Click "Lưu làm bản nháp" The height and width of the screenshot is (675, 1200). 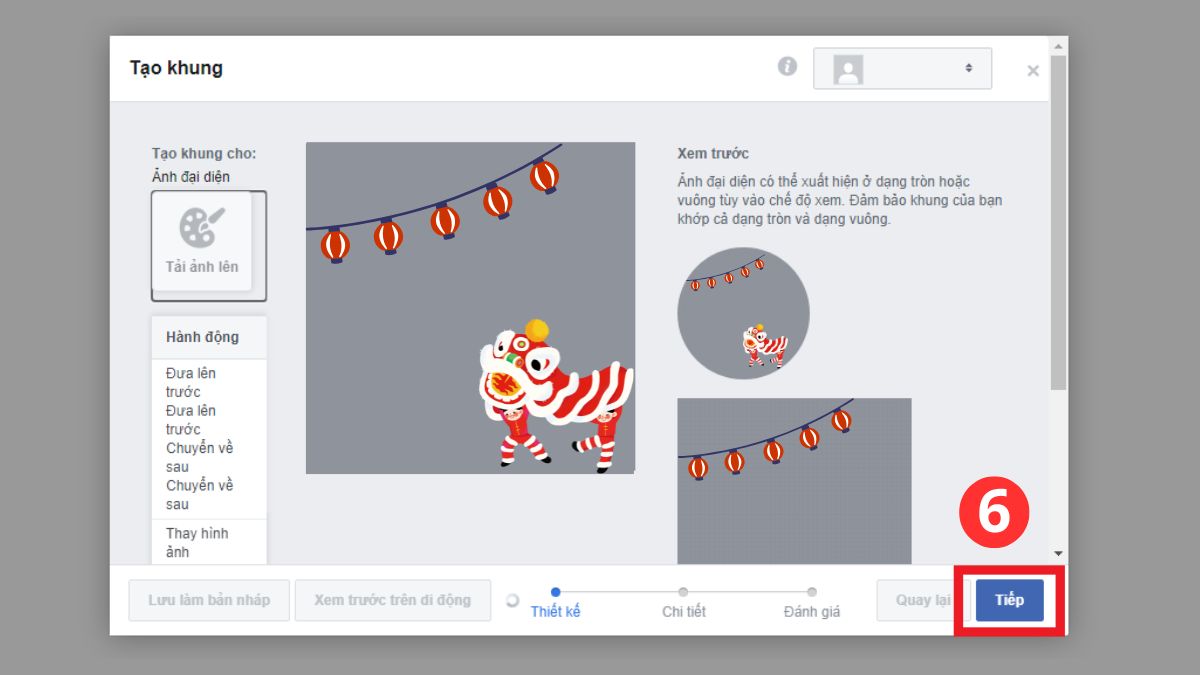coord(208,599)
